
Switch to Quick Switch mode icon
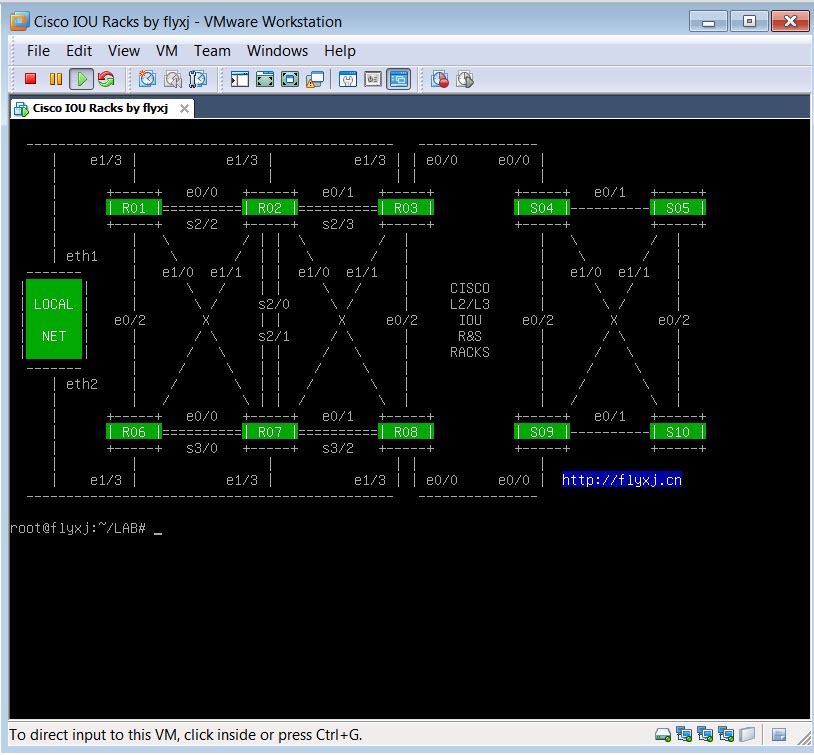pos(290,79)
